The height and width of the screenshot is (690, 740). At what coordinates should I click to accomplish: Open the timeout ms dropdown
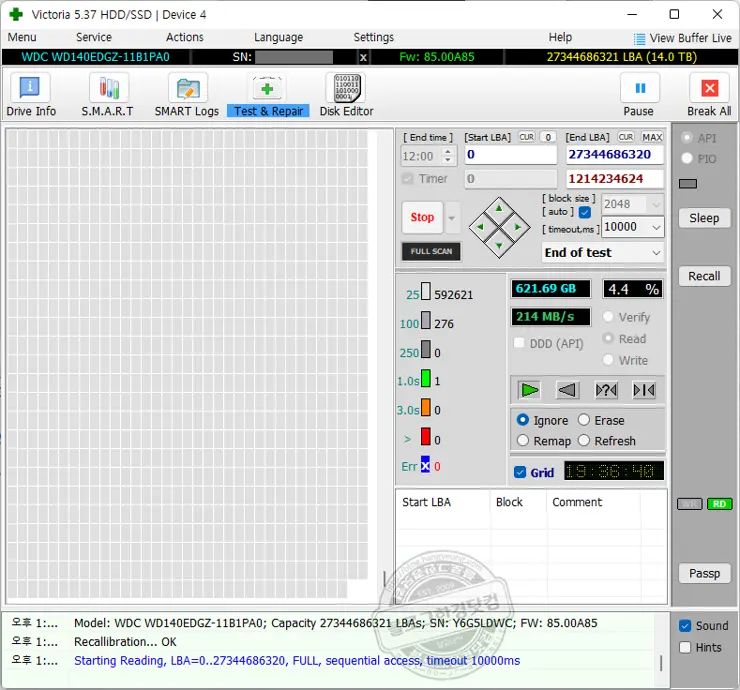point(655,227)
